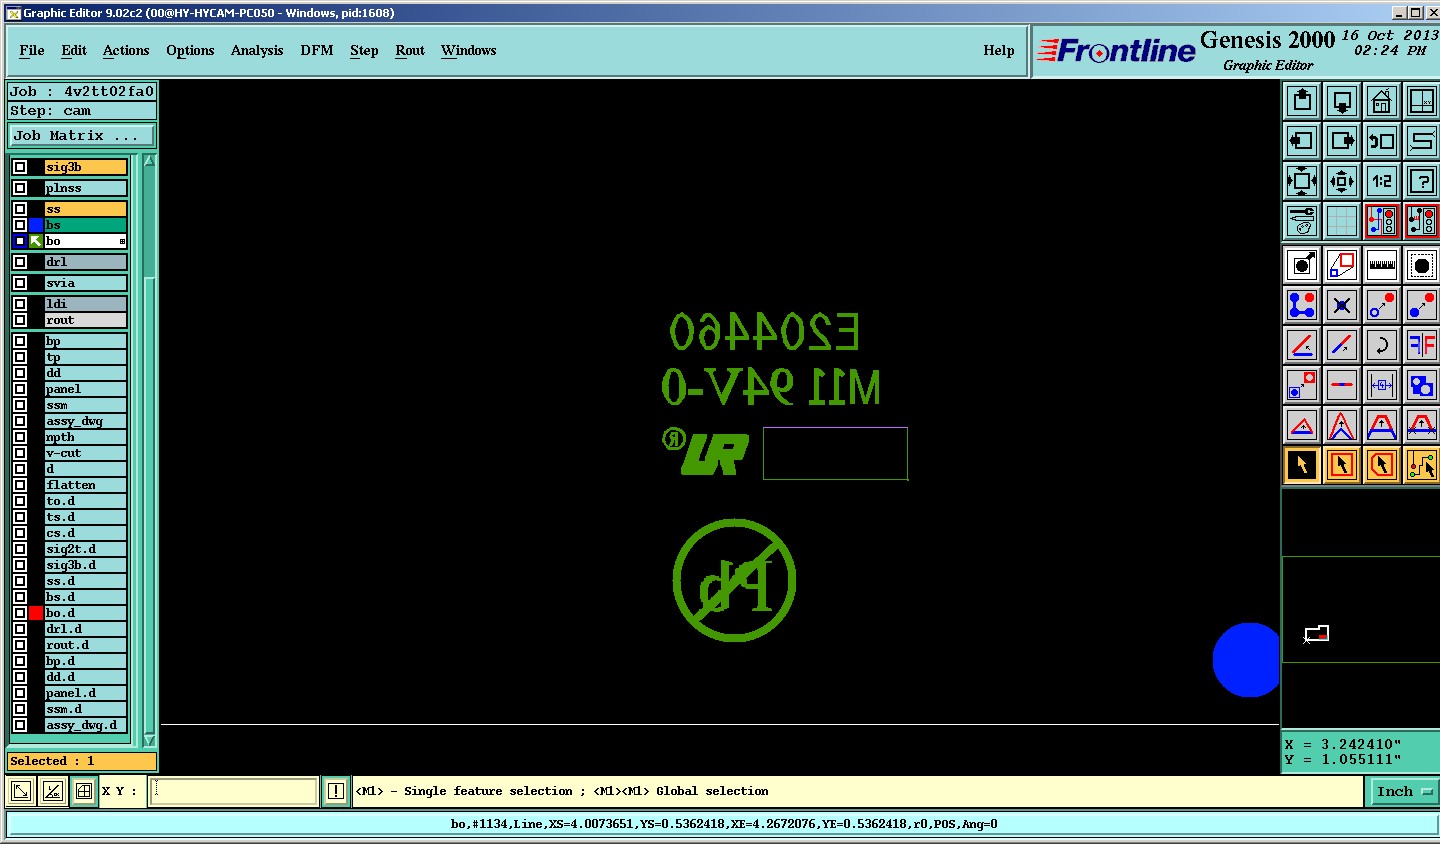Open the DFM menu
Viewport: 1440px width, 844px height.
(317, 50)
